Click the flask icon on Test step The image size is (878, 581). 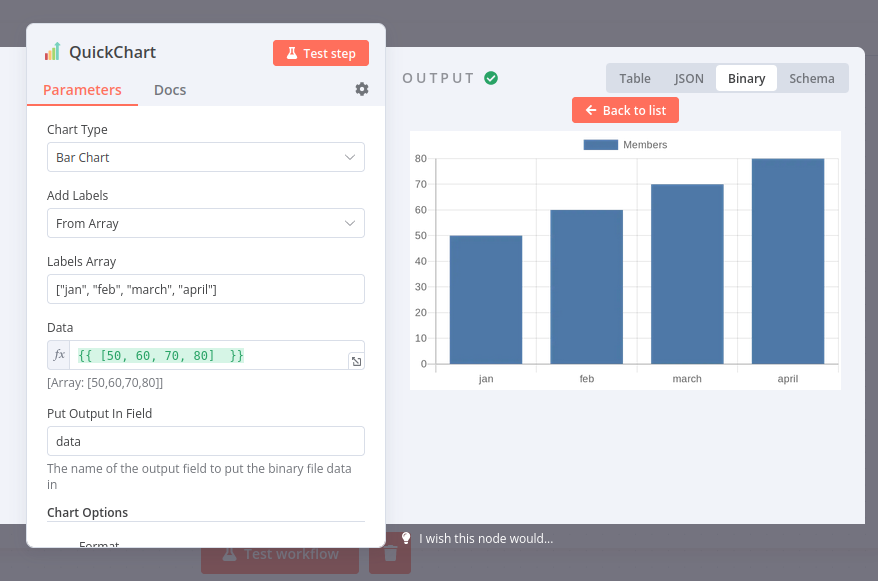294,52
